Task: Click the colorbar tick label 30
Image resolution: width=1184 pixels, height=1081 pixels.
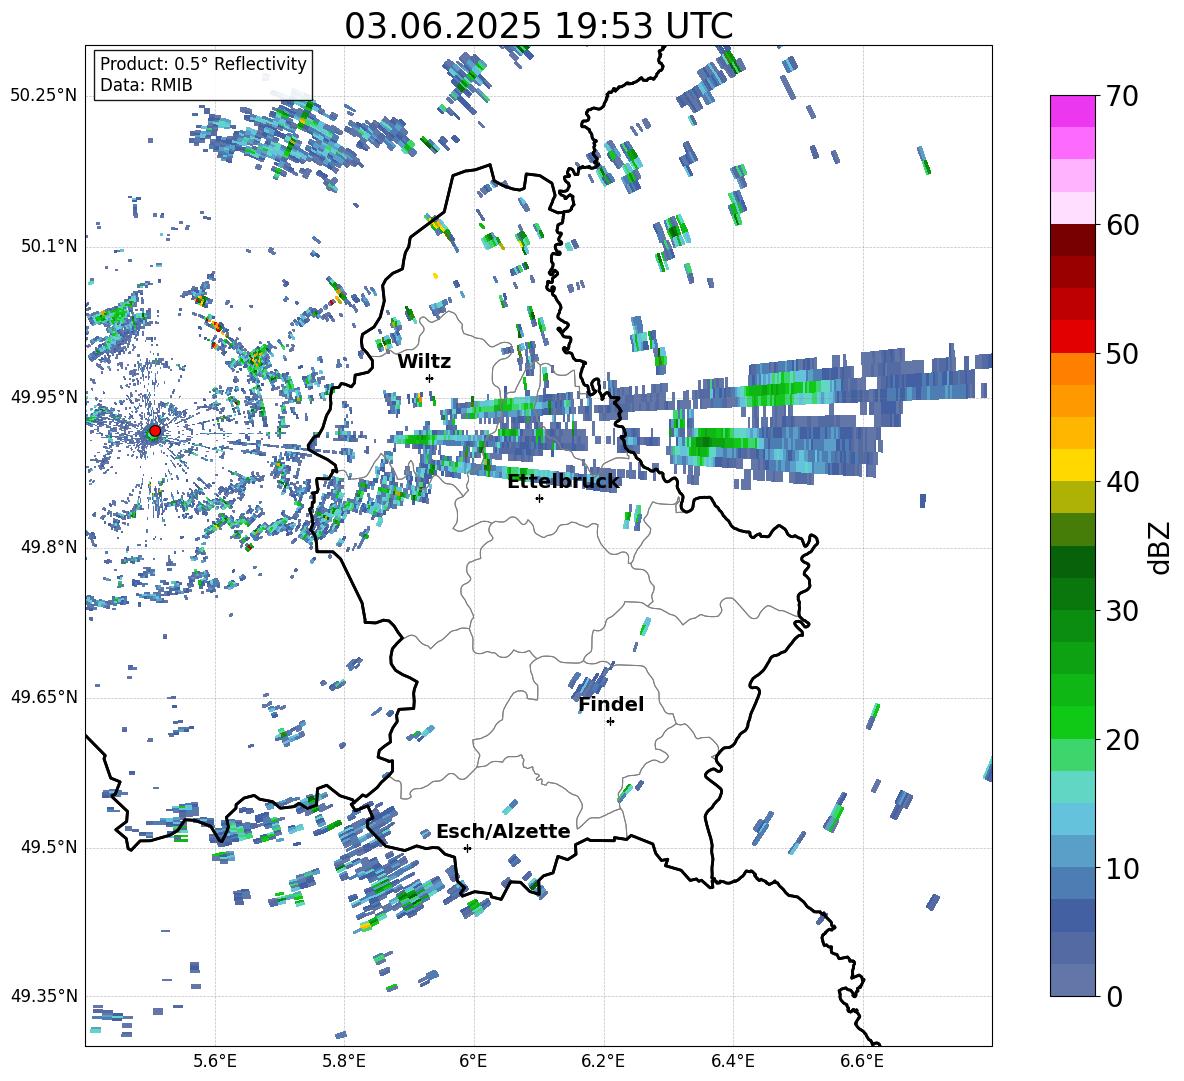Action: [x=1122, y=611]
